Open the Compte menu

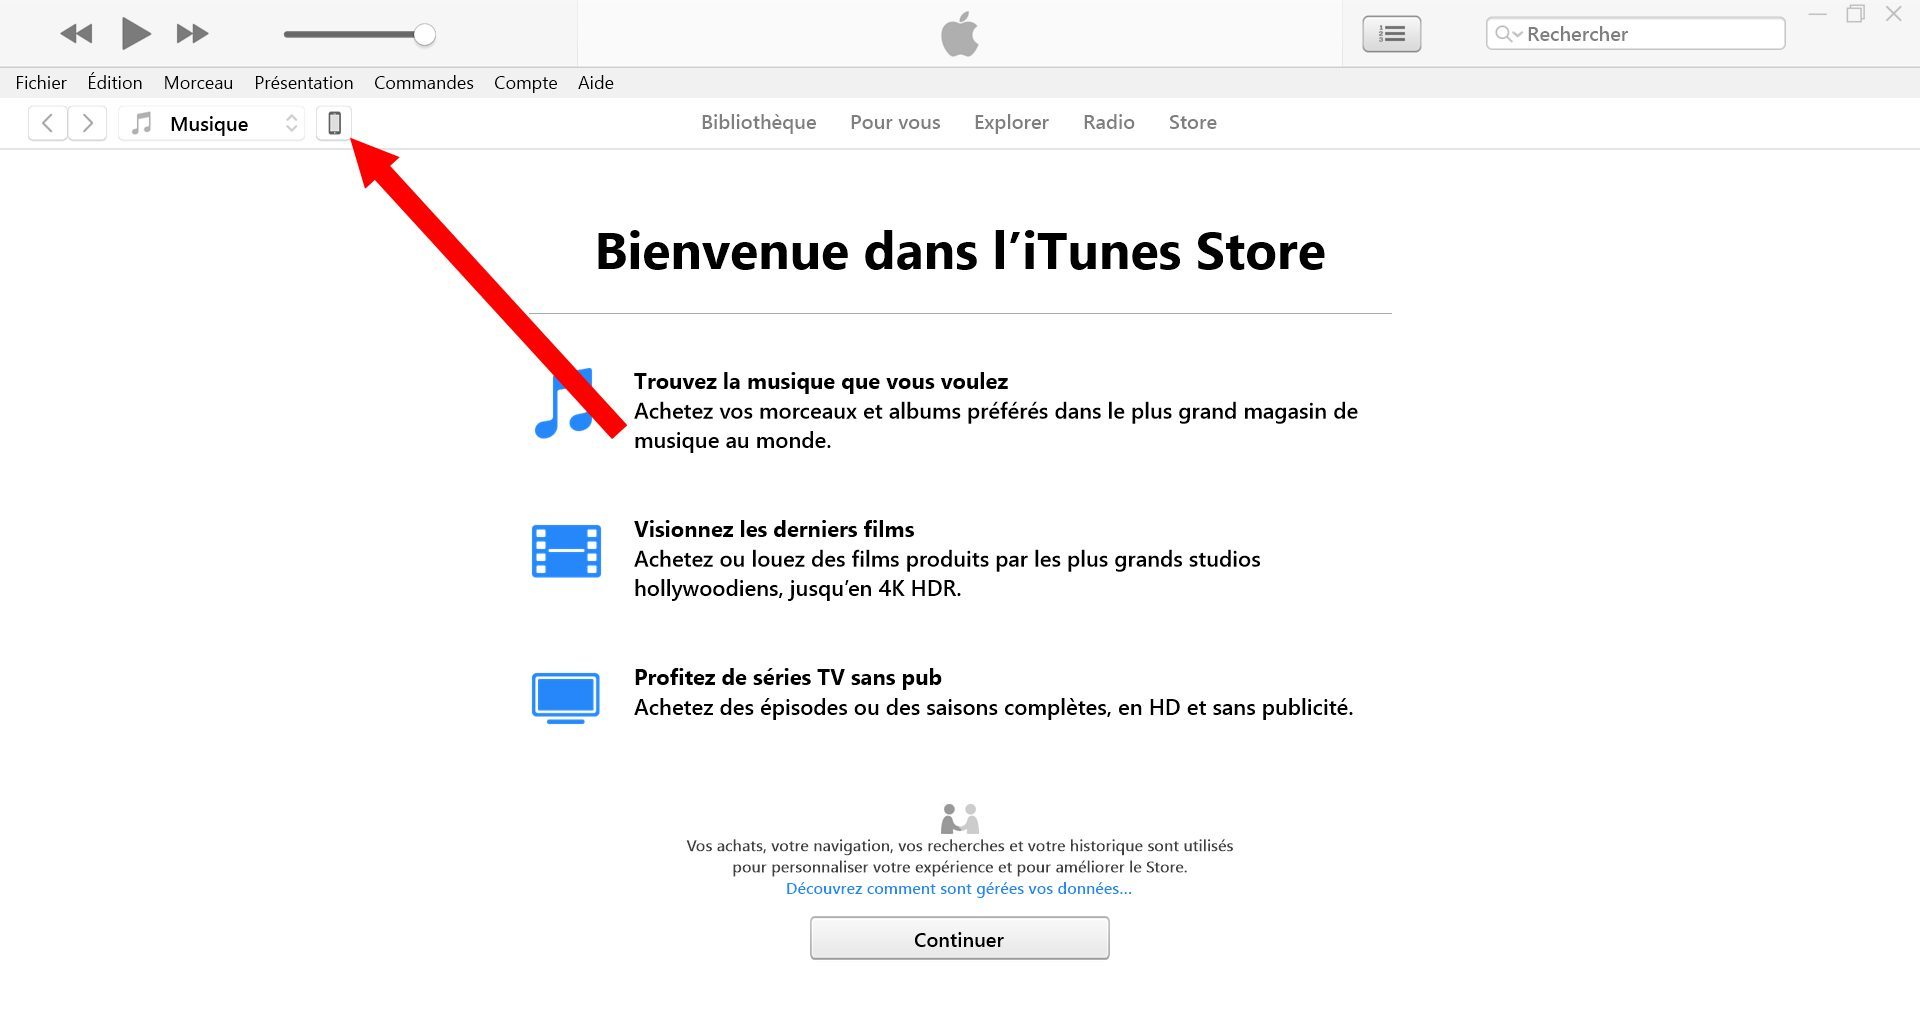[525, 83]
